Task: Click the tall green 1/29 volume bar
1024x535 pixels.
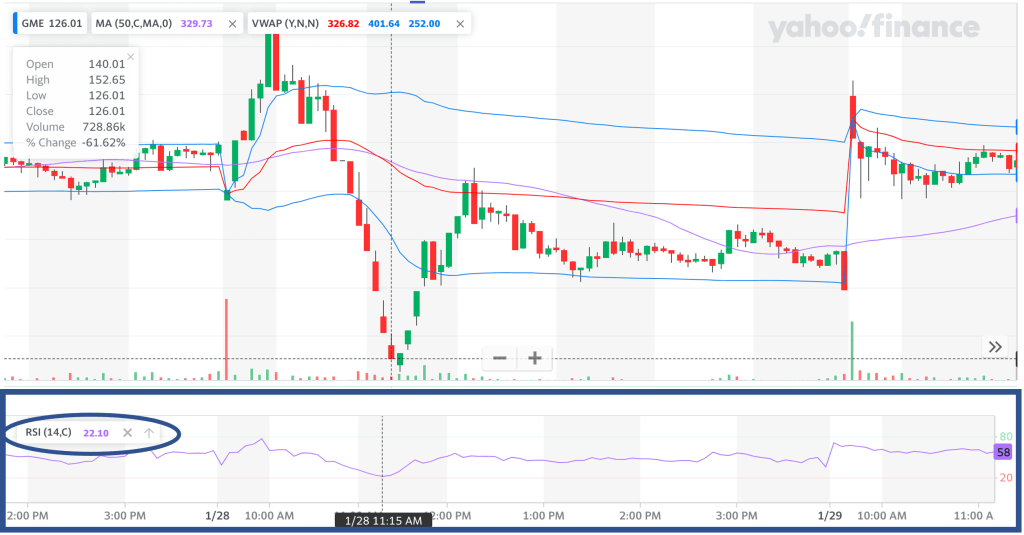Action: pos(851,350)
